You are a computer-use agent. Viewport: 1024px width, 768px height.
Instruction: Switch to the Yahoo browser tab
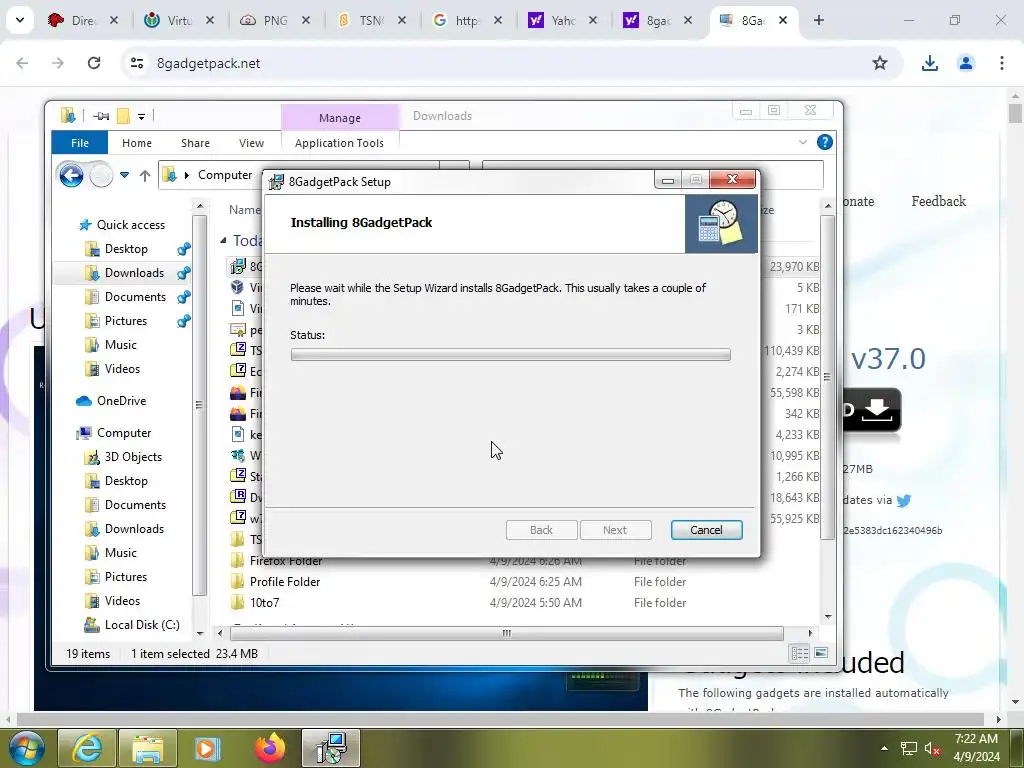click(562, 20)
